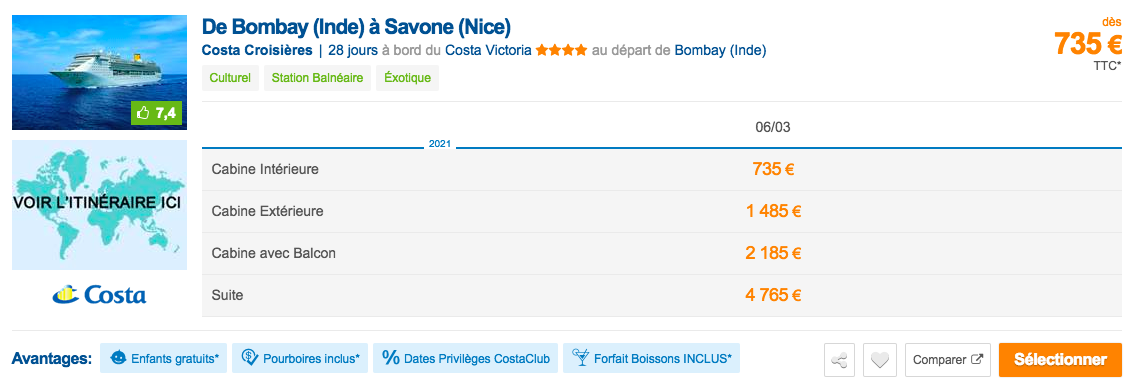Click the Sélectionner button
1136x391 pixels.
coord(1060,360)
